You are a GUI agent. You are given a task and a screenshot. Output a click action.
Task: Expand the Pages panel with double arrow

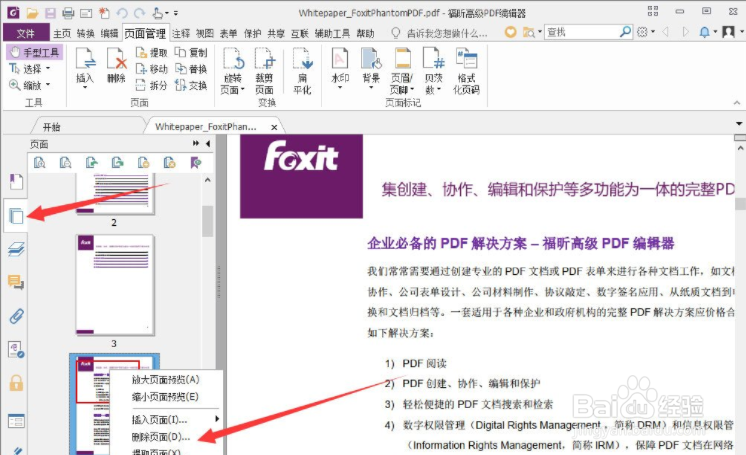pyautogui.click(x=196, y=143)
